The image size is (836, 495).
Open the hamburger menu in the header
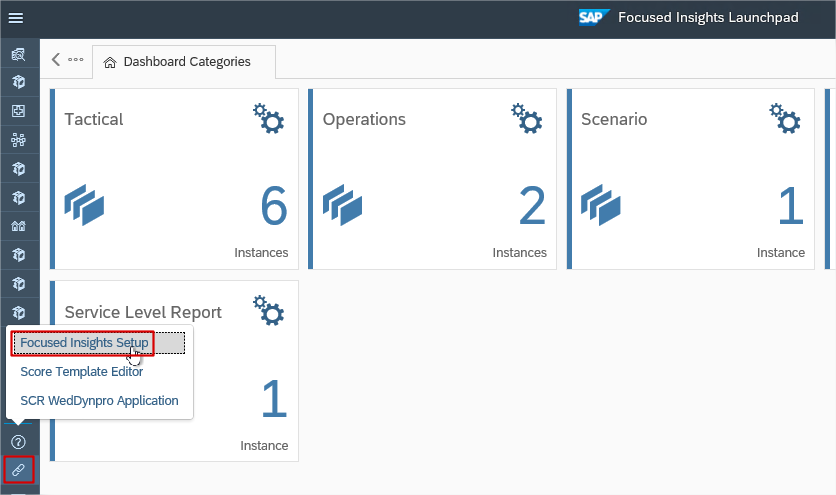(16, 18)
